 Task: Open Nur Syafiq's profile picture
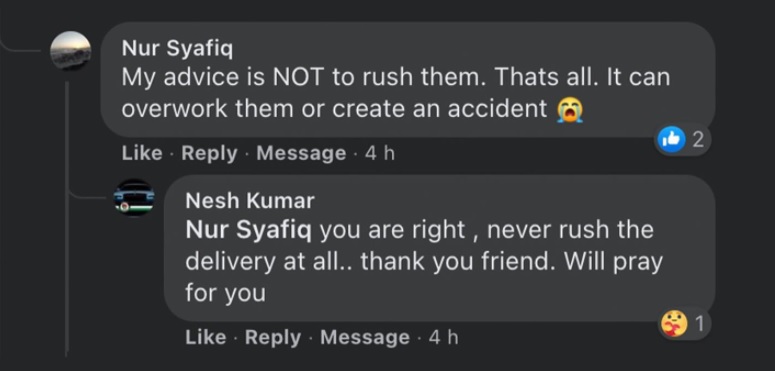click(71, 51)
